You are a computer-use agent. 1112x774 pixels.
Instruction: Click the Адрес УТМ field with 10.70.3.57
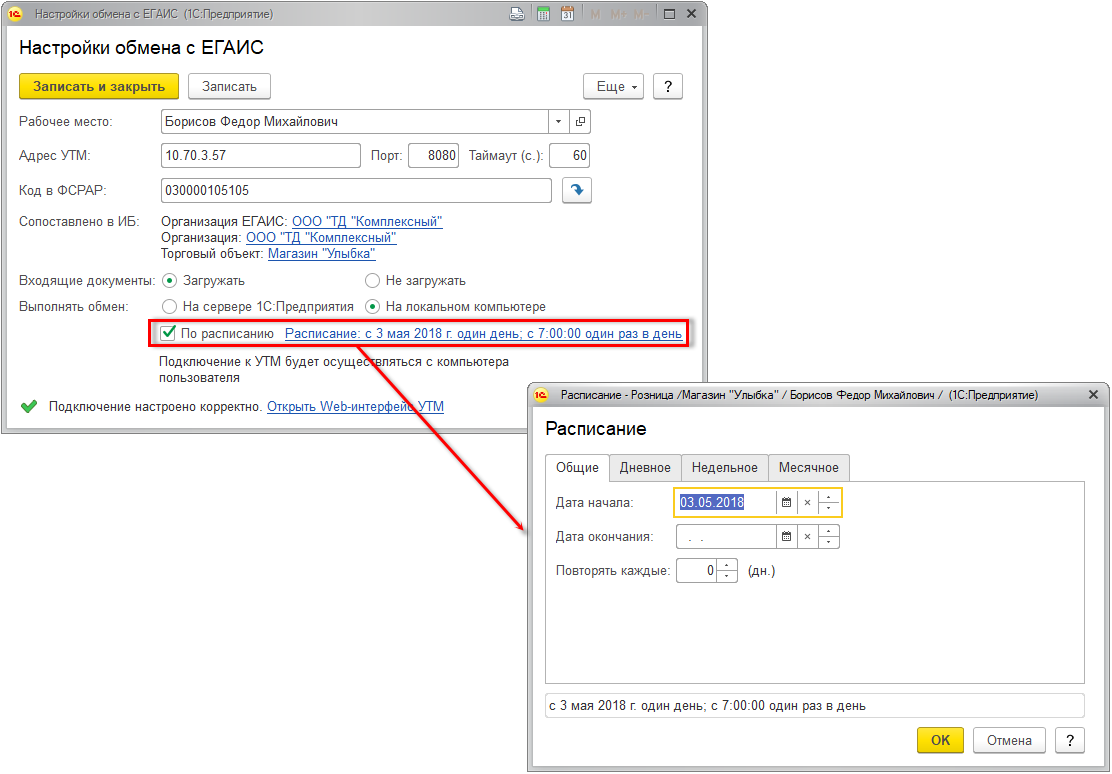tap(261, 155)
